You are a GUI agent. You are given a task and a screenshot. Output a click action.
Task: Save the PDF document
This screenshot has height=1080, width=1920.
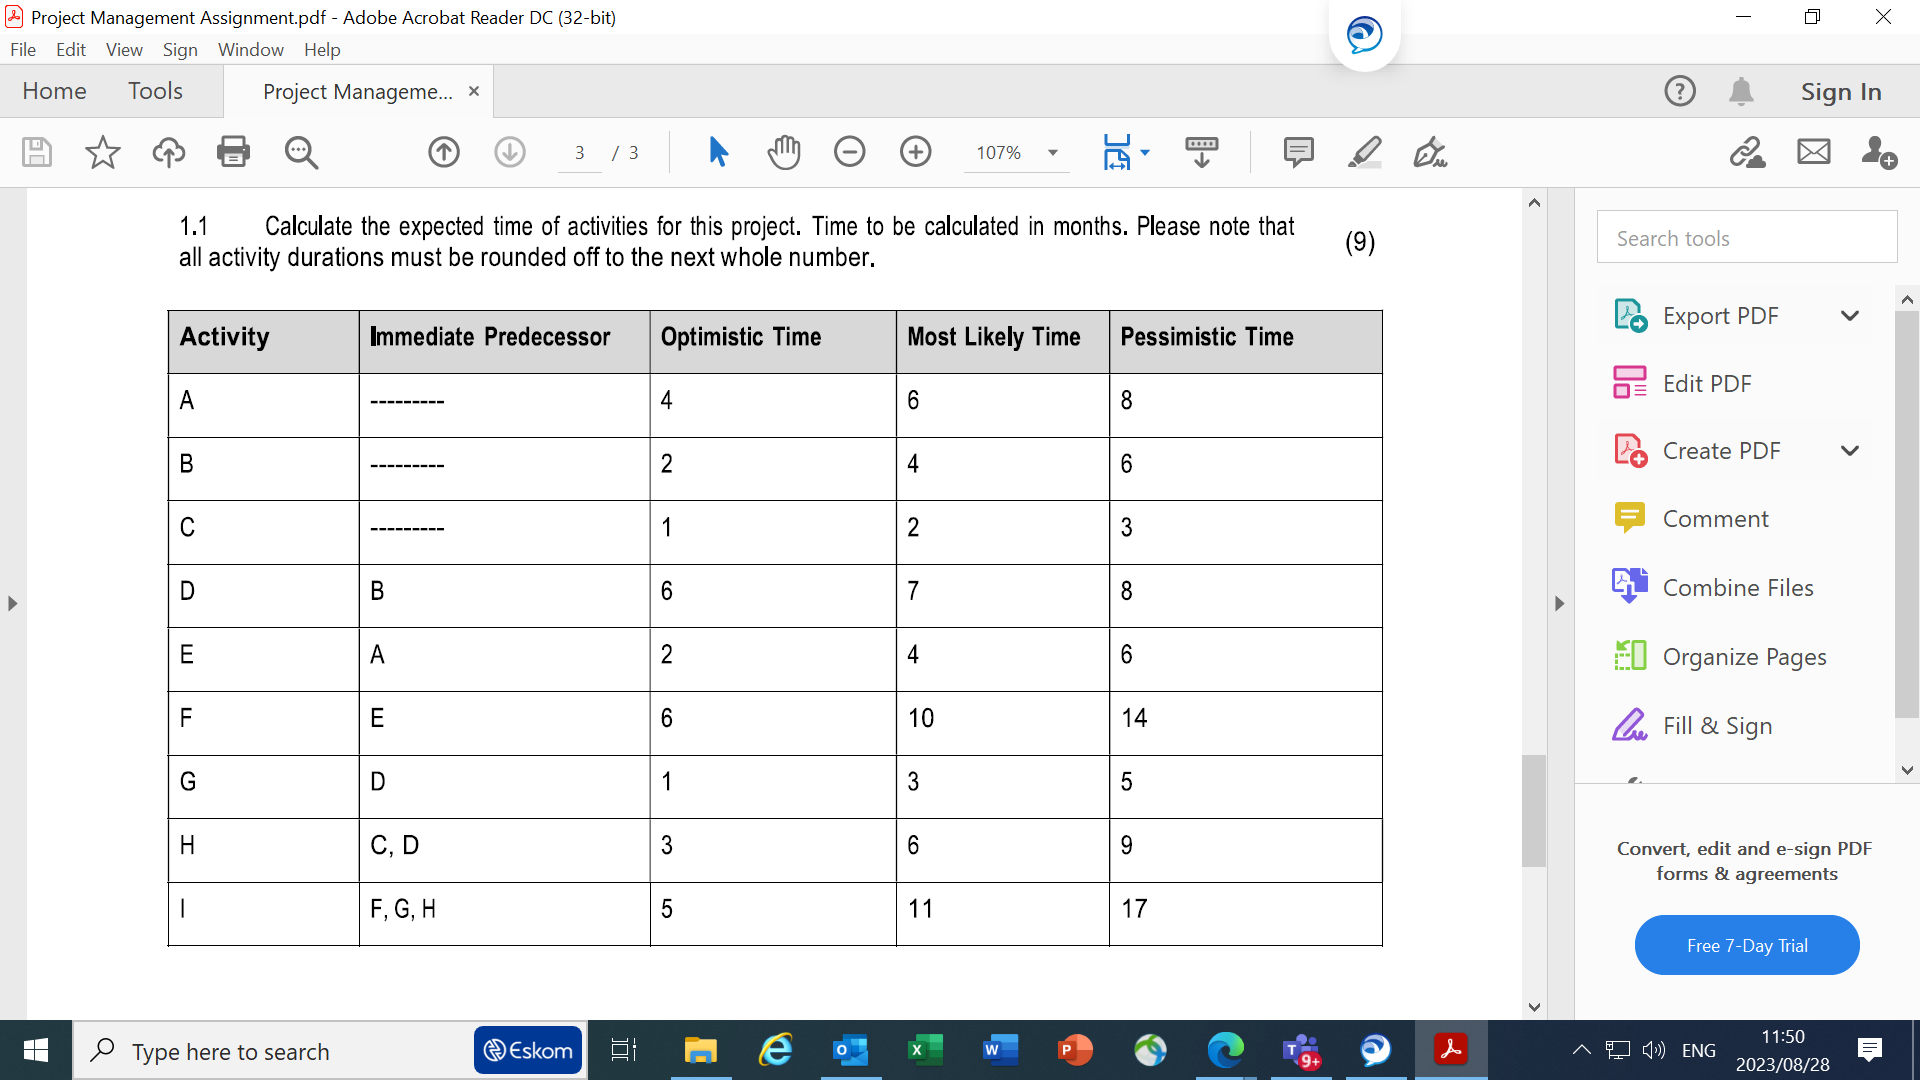click(x=36, y=152)
